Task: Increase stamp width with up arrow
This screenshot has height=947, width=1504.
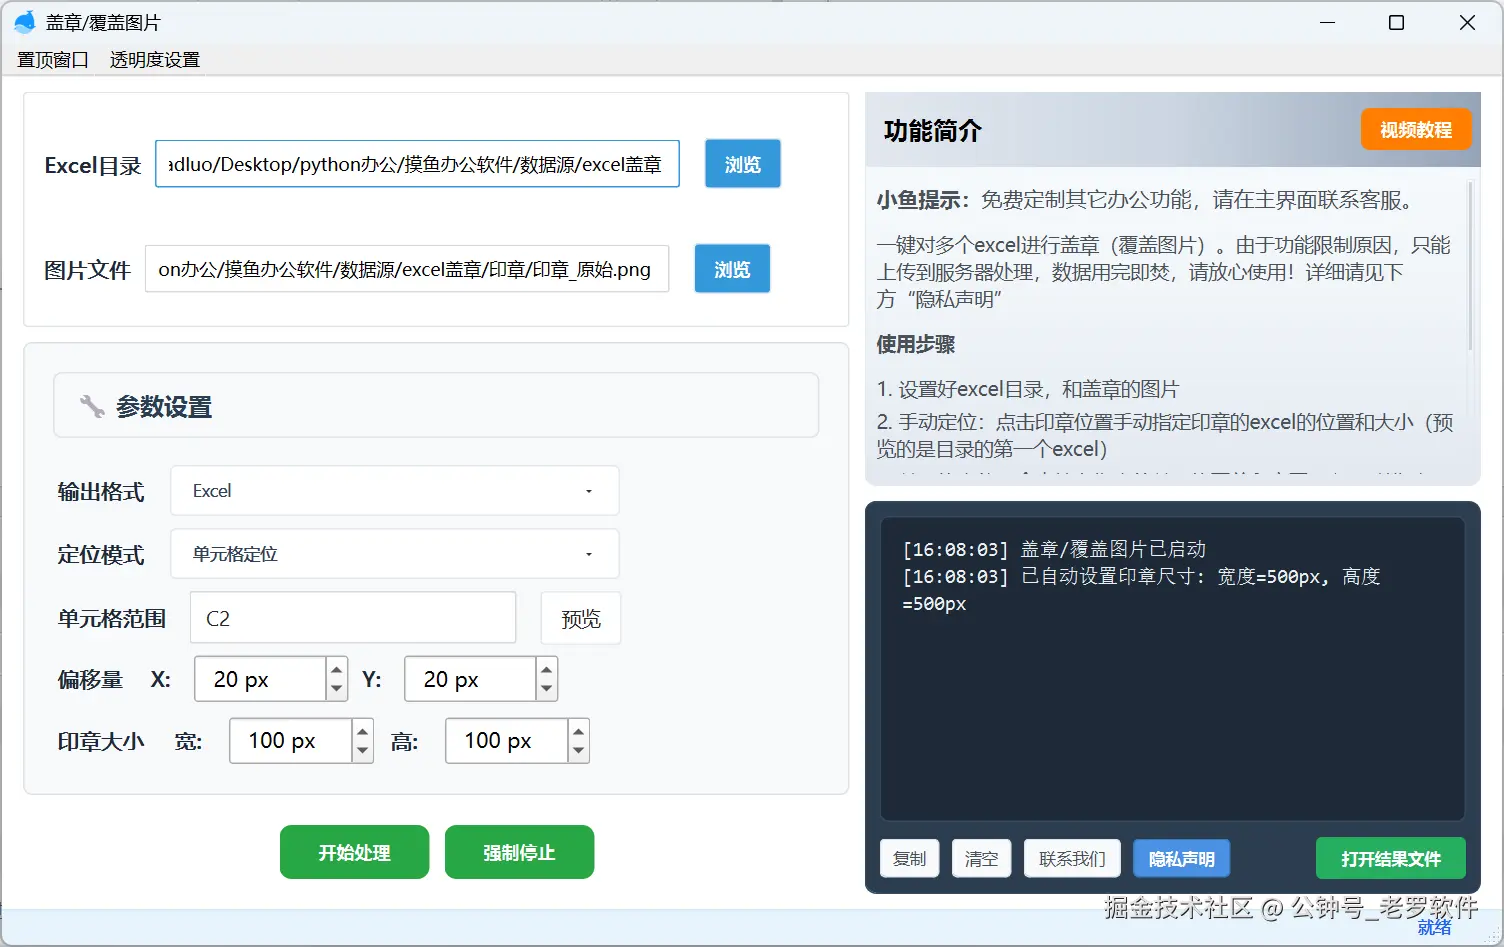Action: pyautogui.click(x=363, y=732)
